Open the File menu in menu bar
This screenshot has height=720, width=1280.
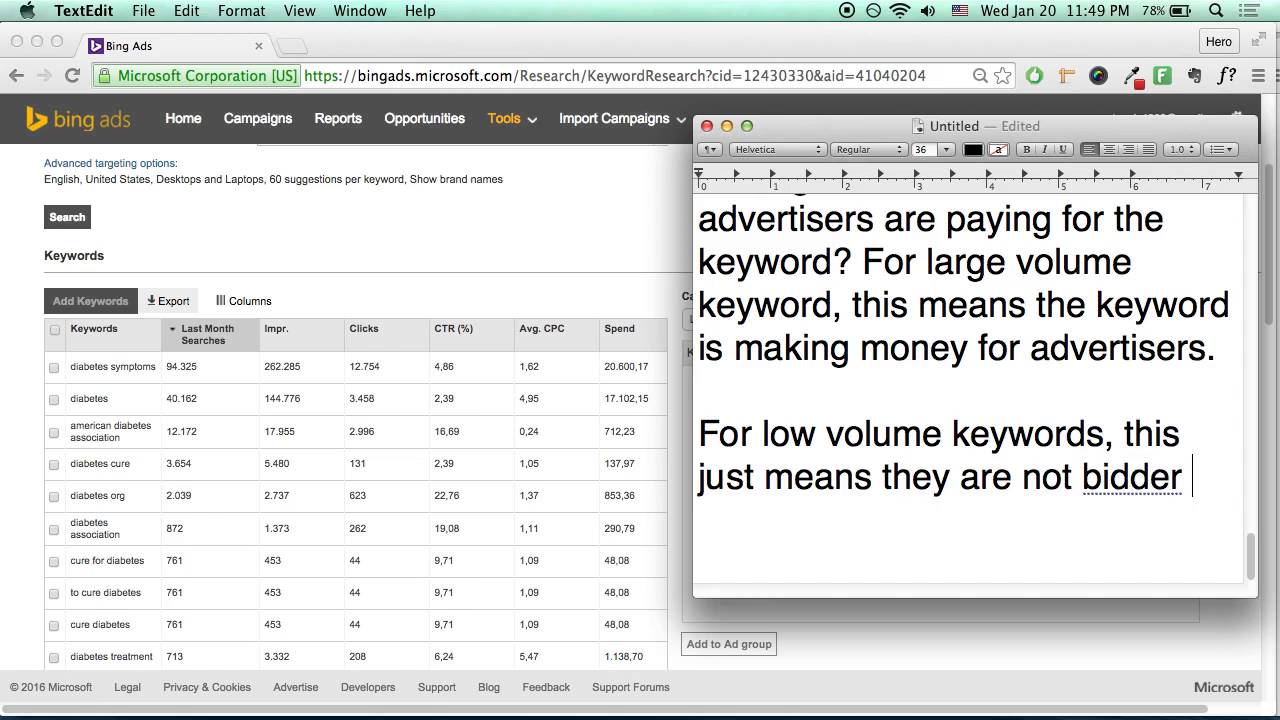pos(143,11)
